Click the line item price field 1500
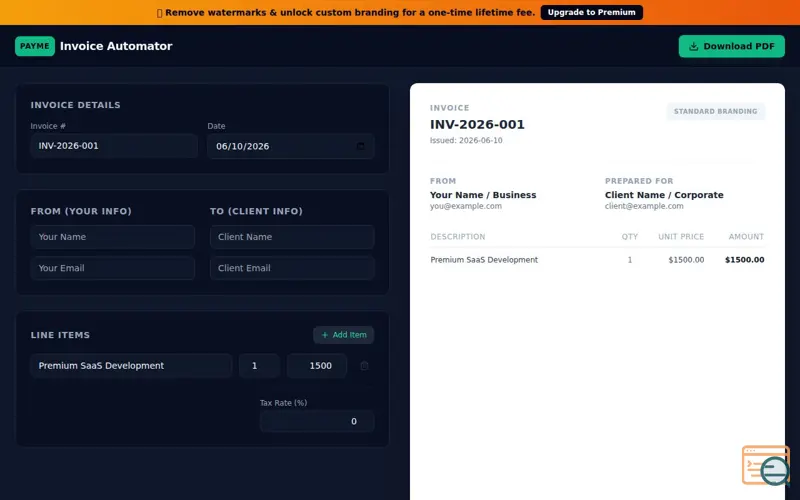 pos(317,366)
